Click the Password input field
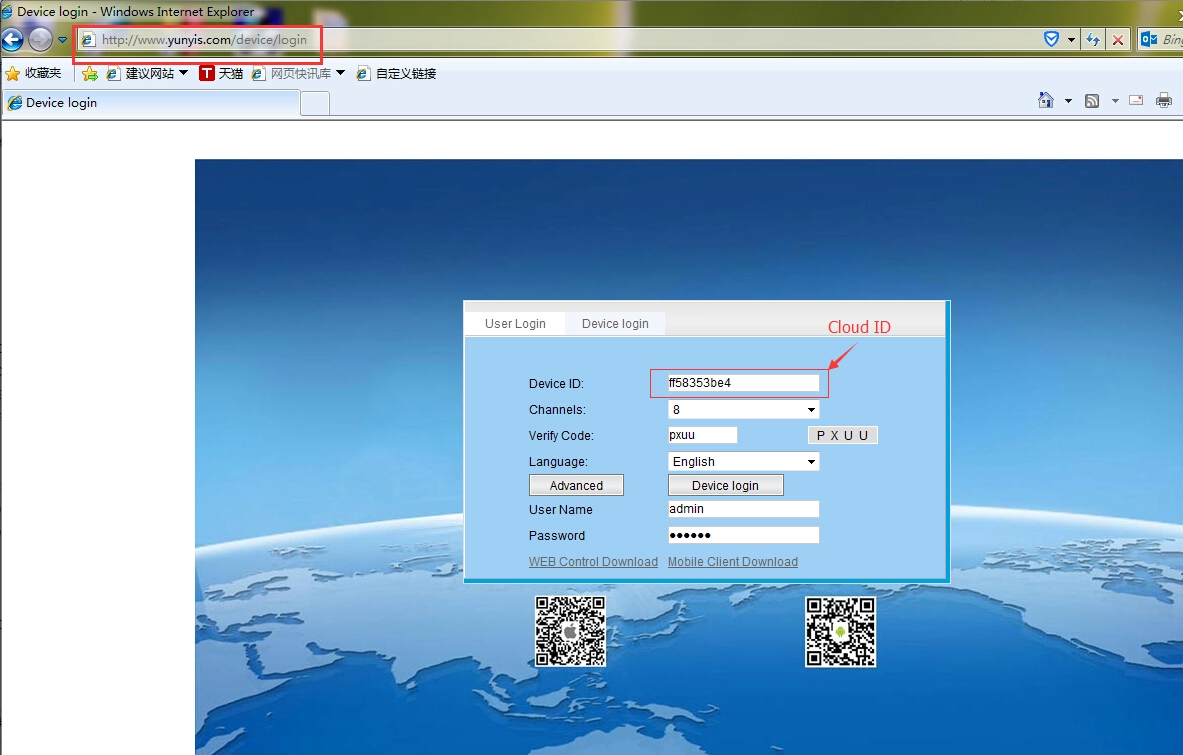The image size is (1183, 755). coord(743,536)
